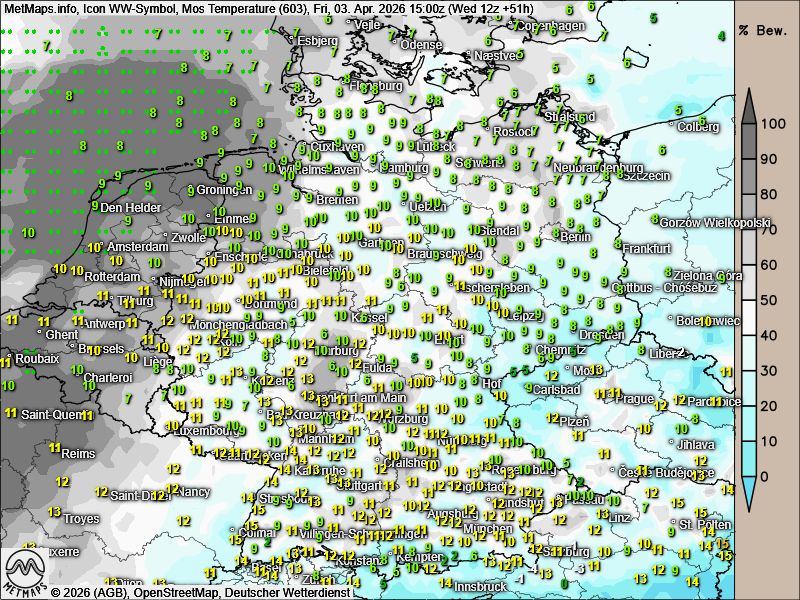Select the Groningen city label
The height and width of the screenshot is (600, 800).
click(x=224, y=189)
